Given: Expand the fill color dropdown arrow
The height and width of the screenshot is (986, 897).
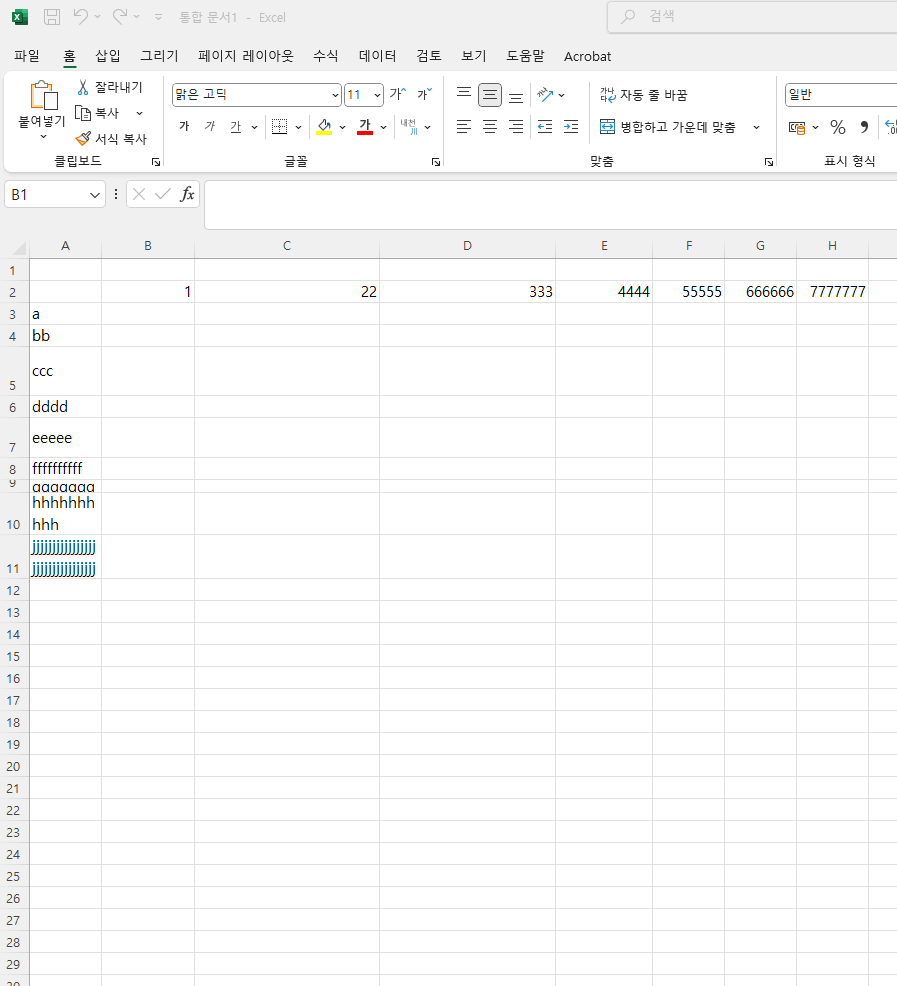Looking at the screenshot, I should [x=342, y=127].
